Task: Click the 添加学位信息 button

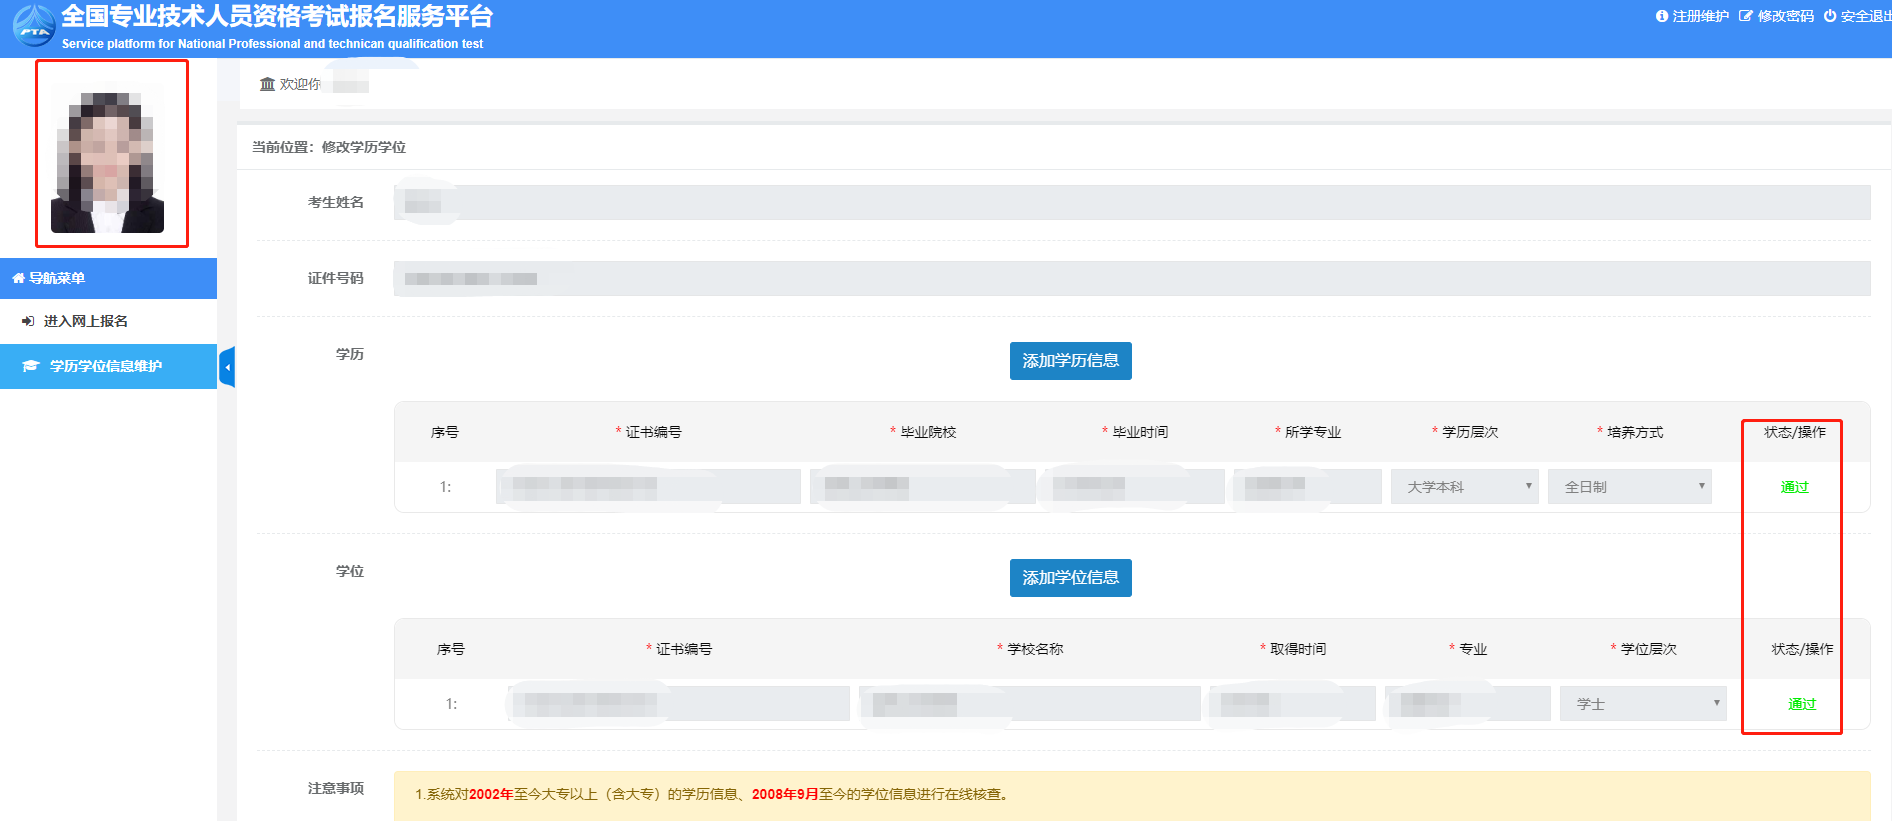Action: (1070, 578)
